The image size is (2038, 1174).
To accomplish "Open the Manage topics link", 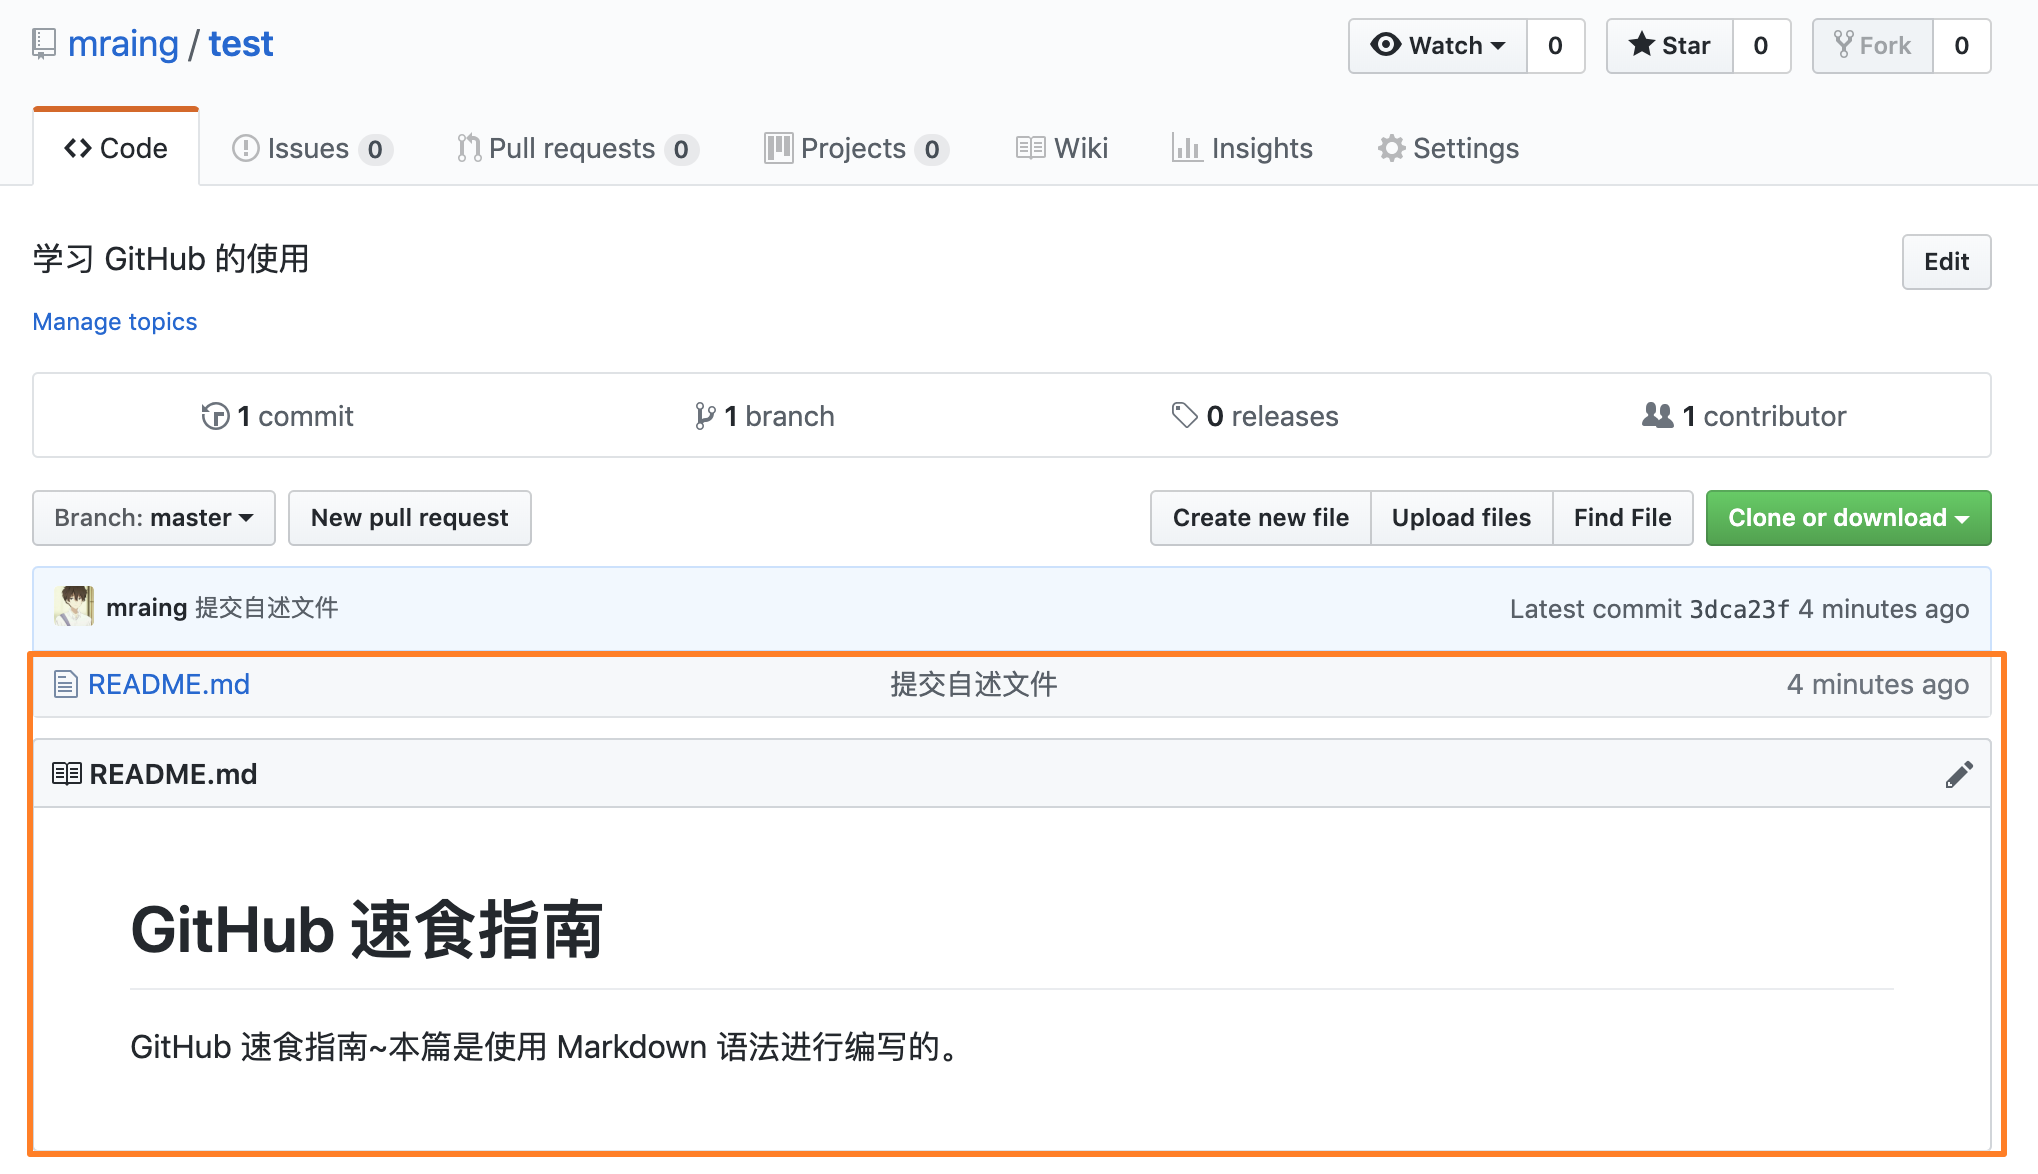I will pyautogui.click(x=114, y=321).
